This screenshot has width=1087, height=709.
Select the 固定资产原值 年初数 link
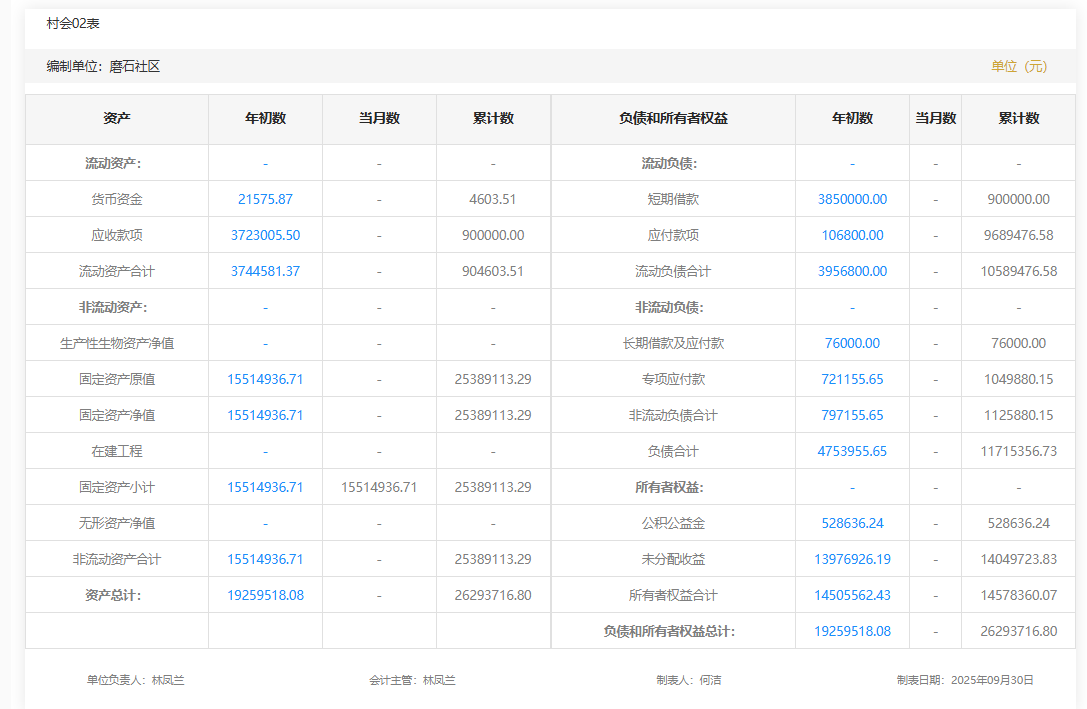coord(265,379)
